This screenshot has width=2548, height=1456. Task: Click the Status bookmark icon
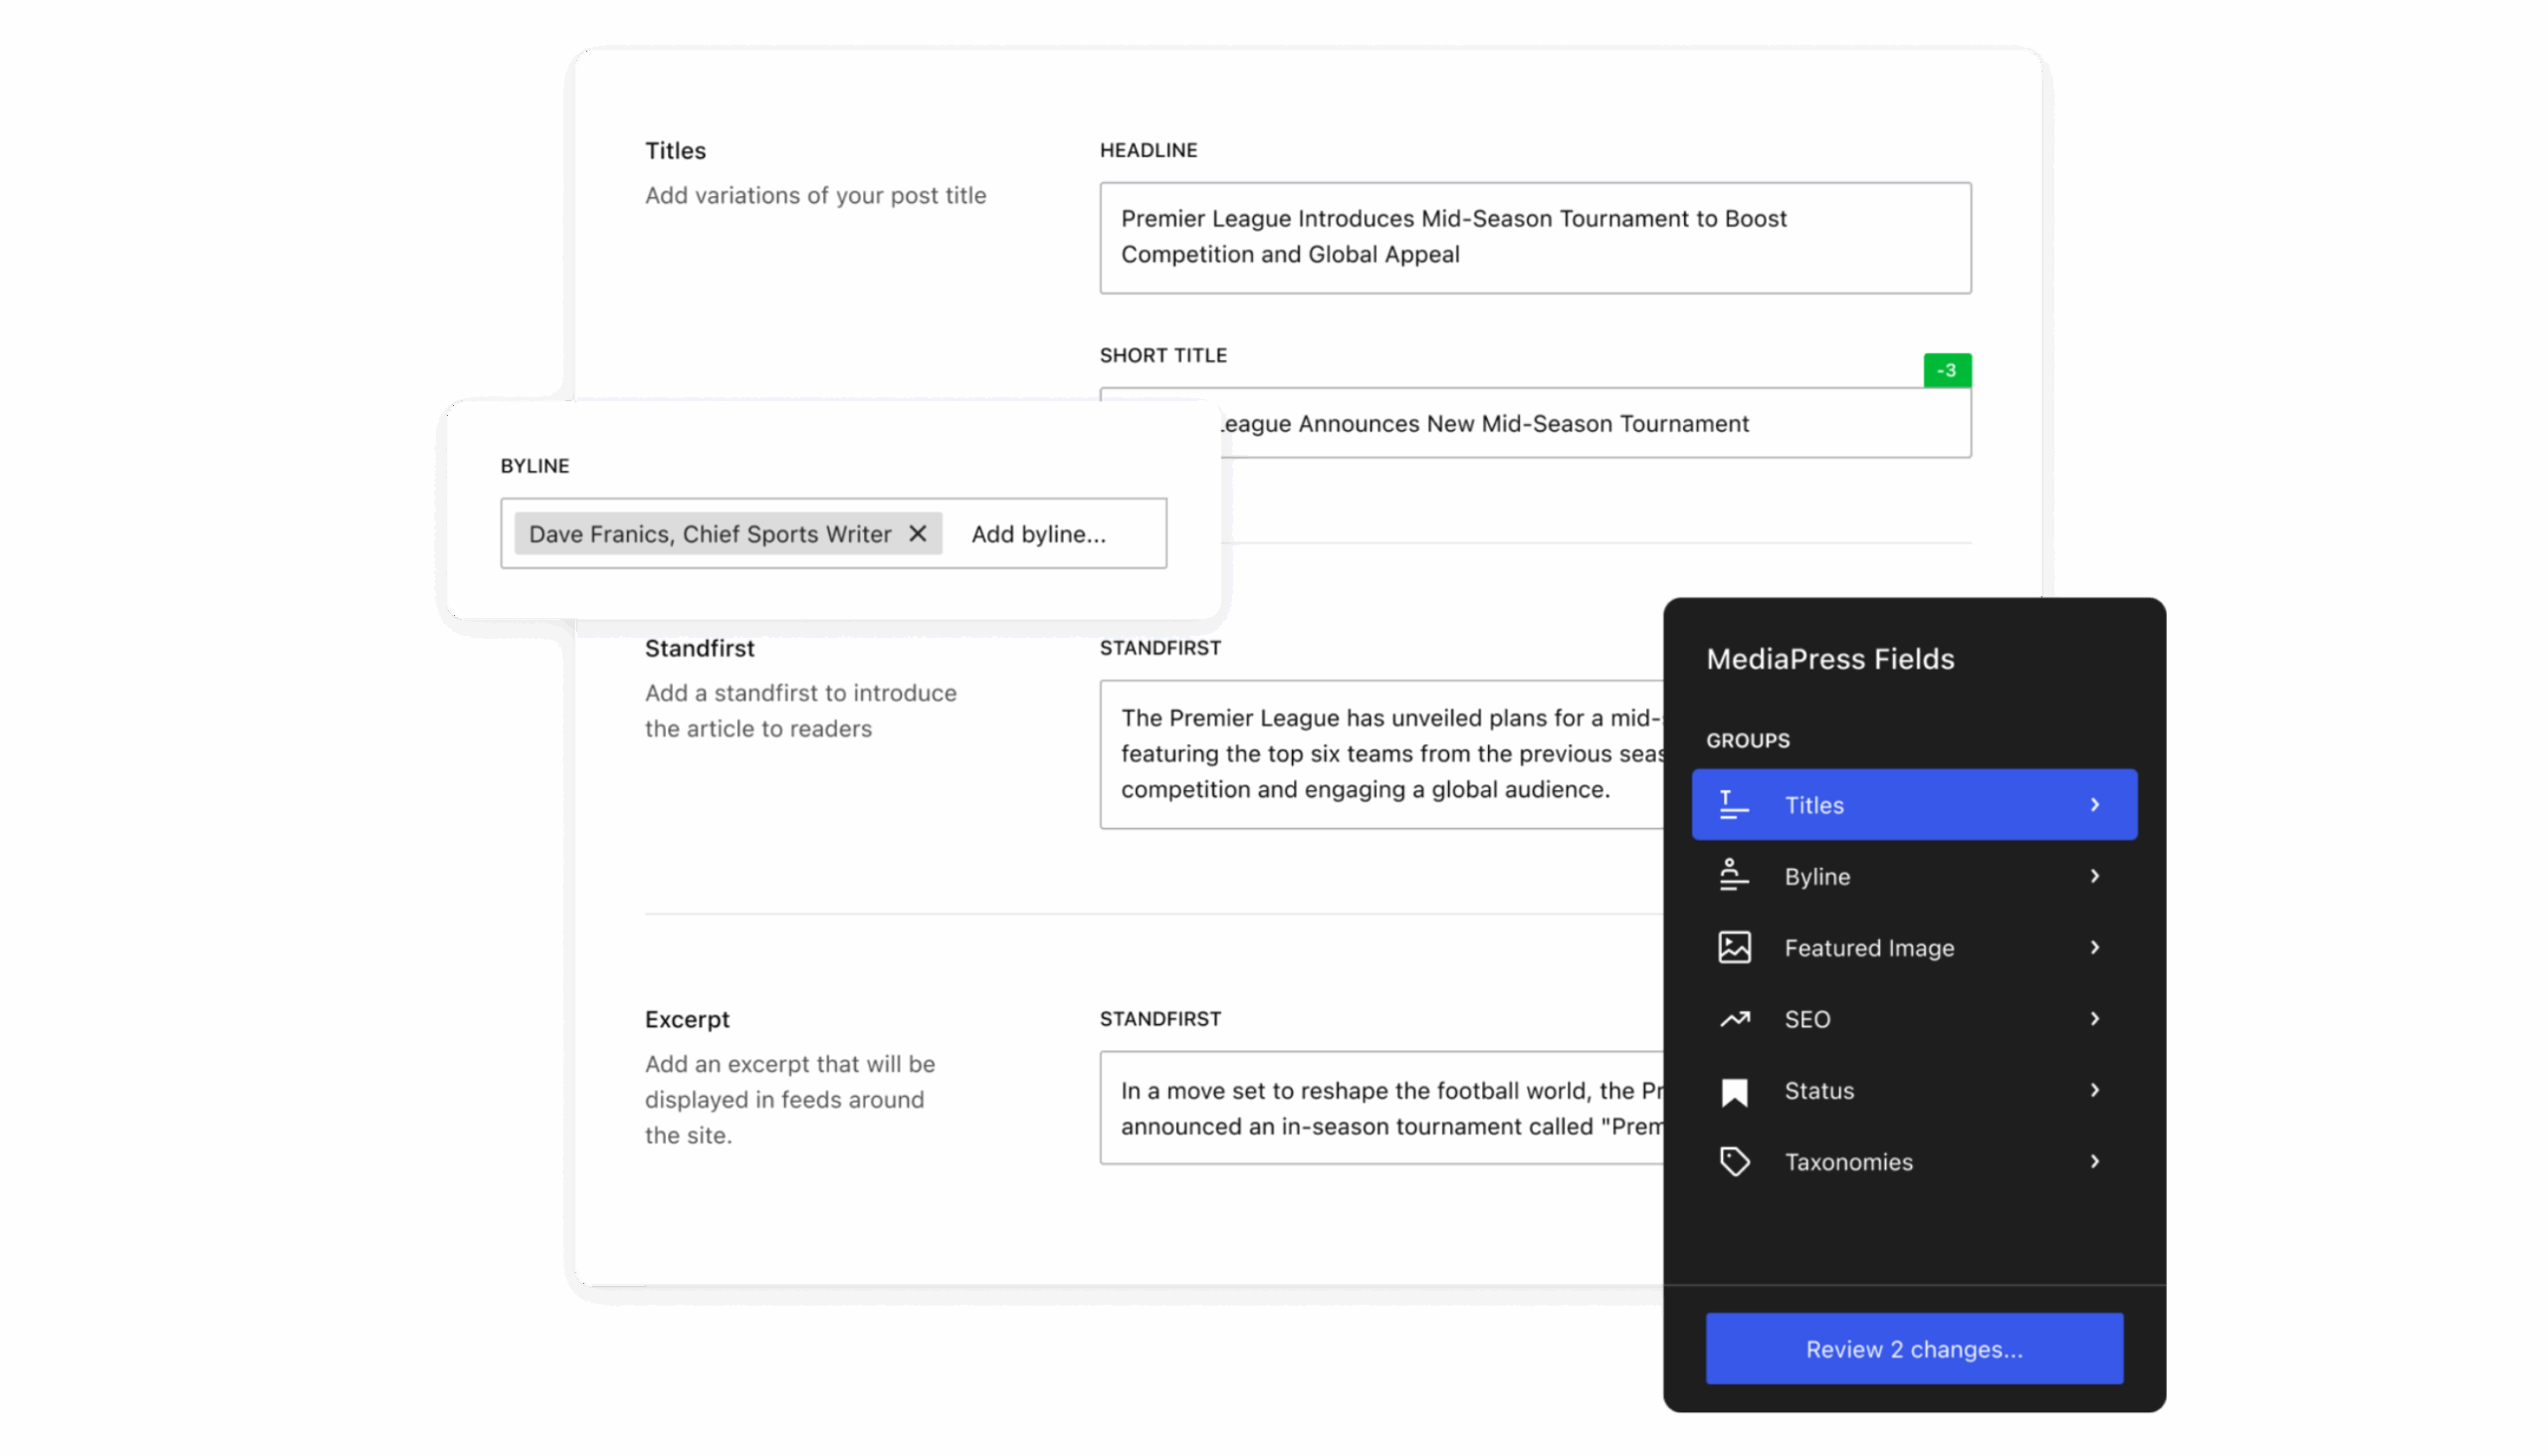(x=1734, y=1091)
